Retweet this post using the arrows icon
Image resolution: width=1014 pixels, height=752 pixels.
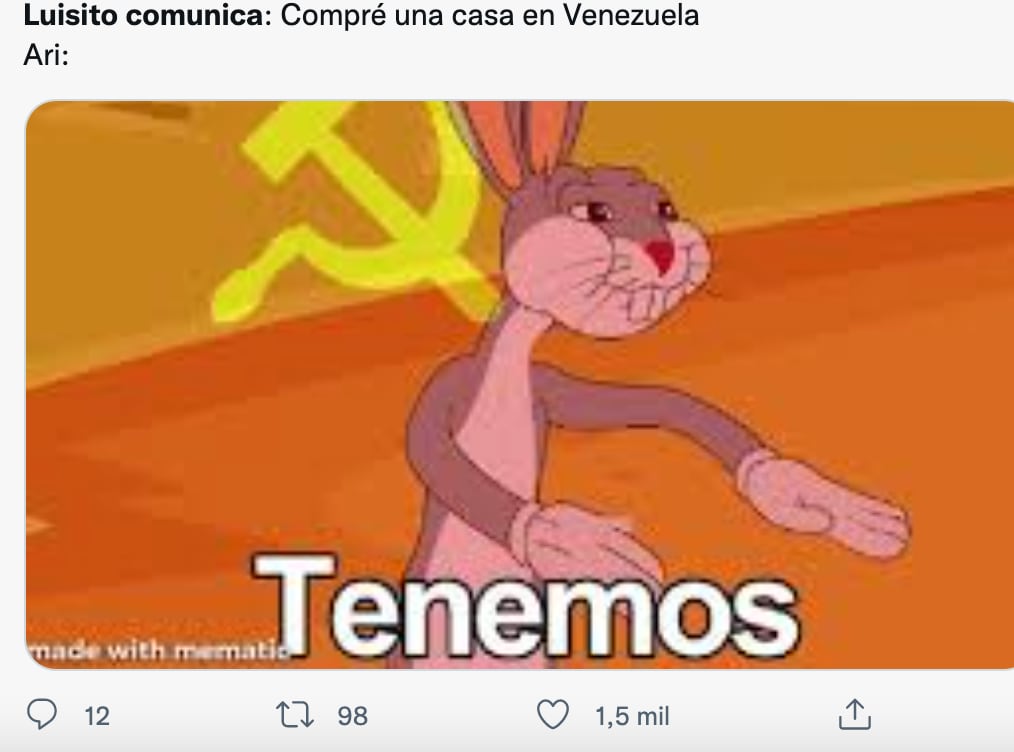tap(295, 715)
